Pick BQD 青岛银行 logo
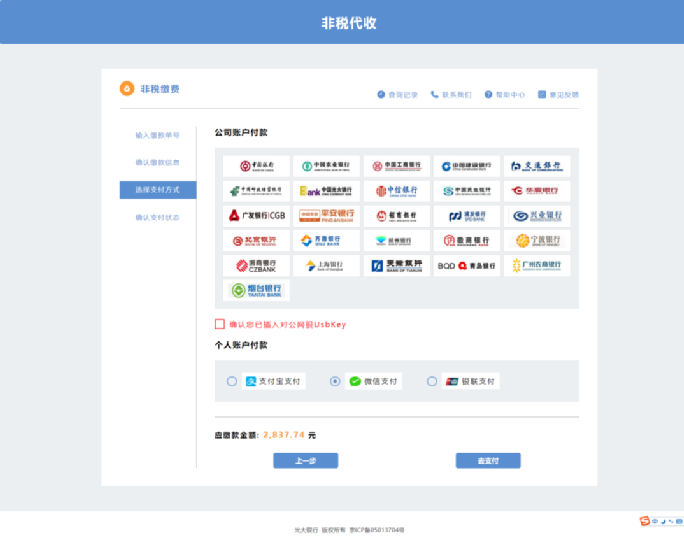Screen dimensions: 684x545 pyautogui.click(x=466, y=265)
